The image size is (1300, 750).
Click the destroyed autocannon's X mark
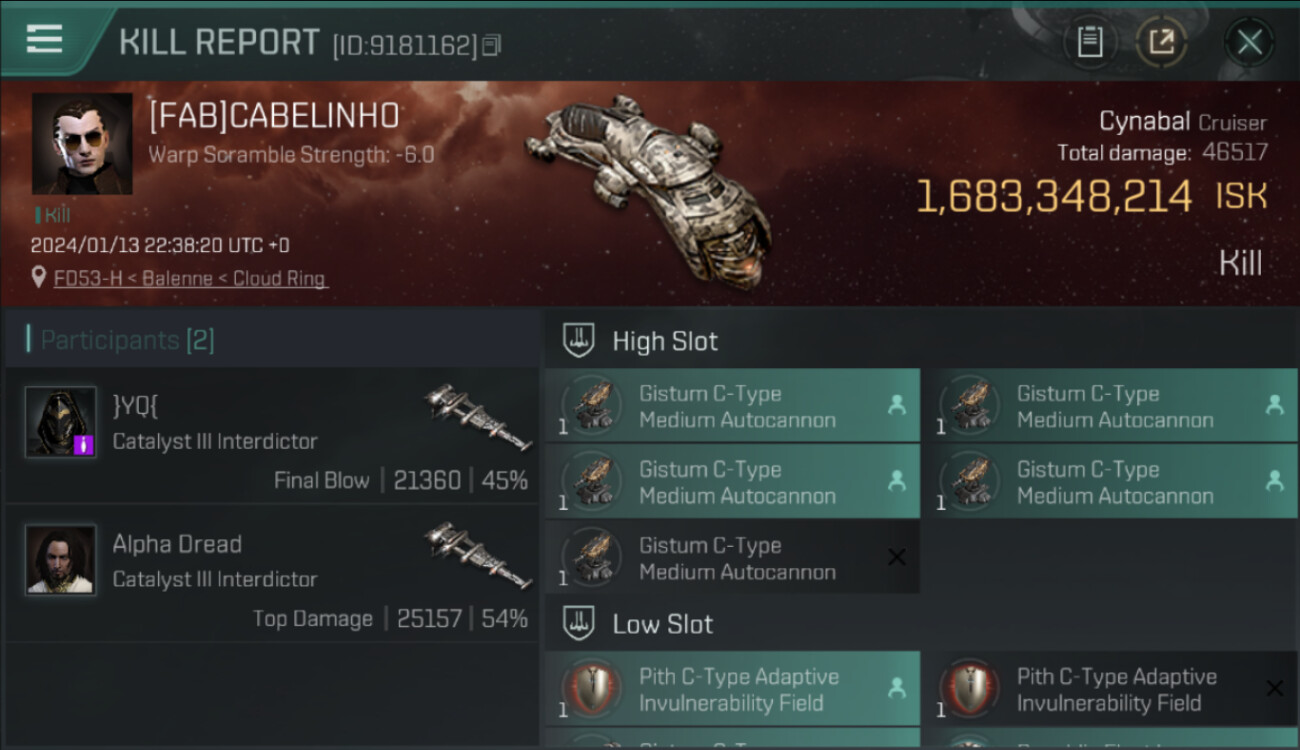897,557
